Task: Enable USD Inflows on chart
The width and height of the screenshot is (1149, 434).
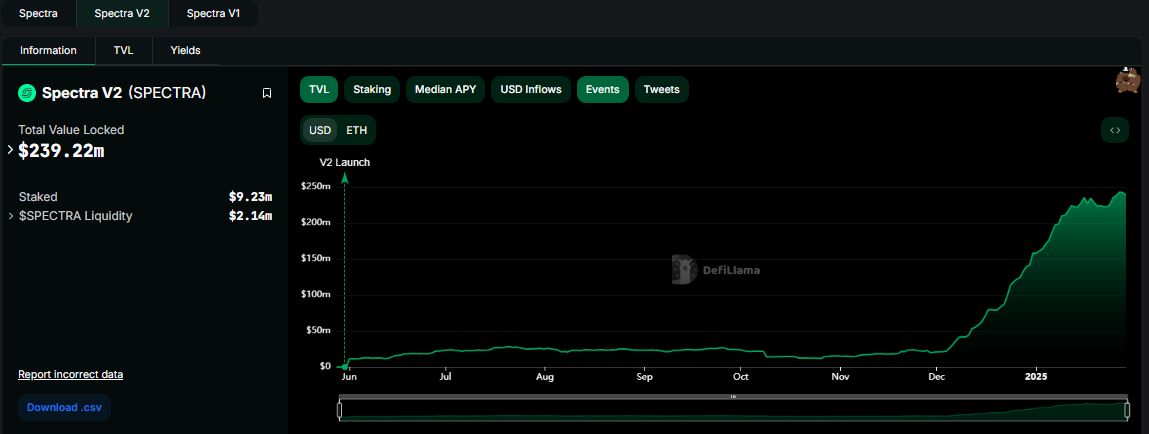Action: click(x=531, y=89)
